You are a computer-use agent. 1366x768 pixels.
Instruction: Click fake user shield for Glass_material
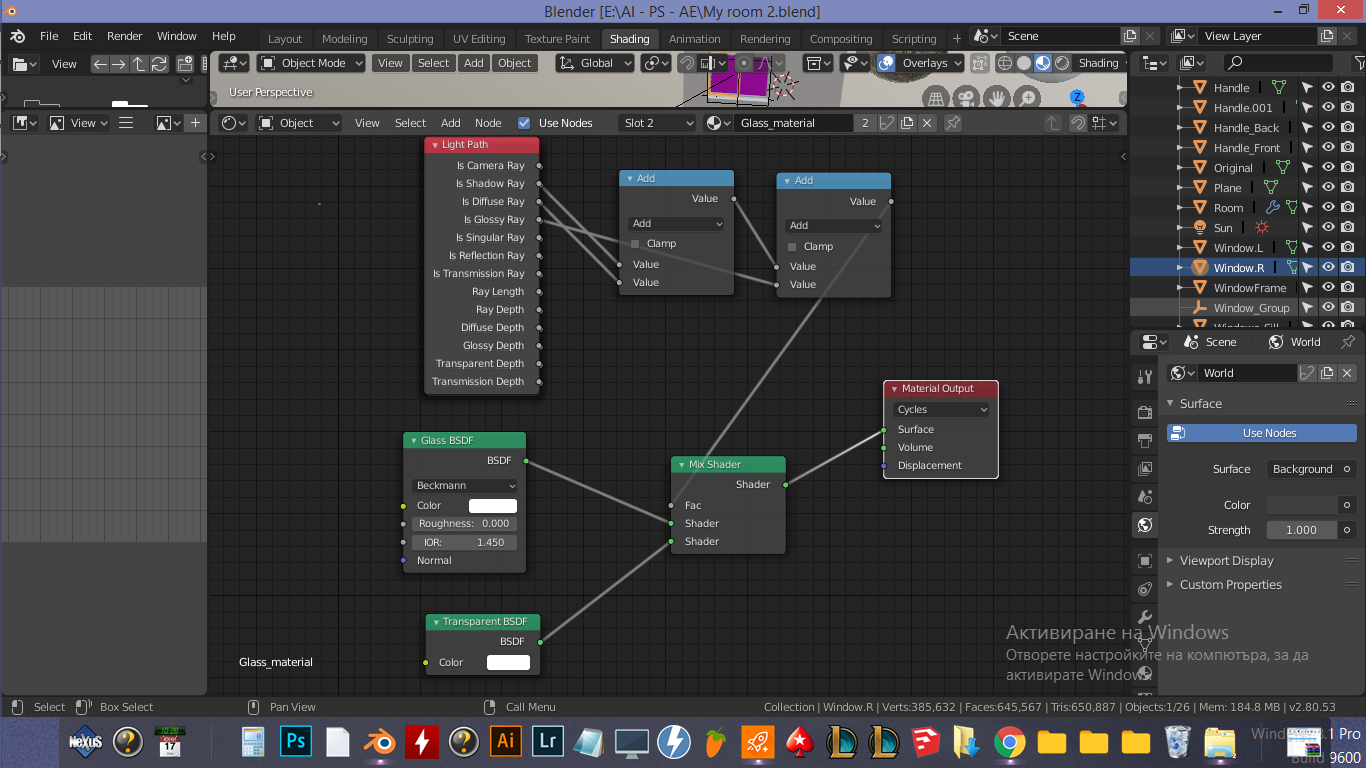pyautogui.click(x=887, y=123)
